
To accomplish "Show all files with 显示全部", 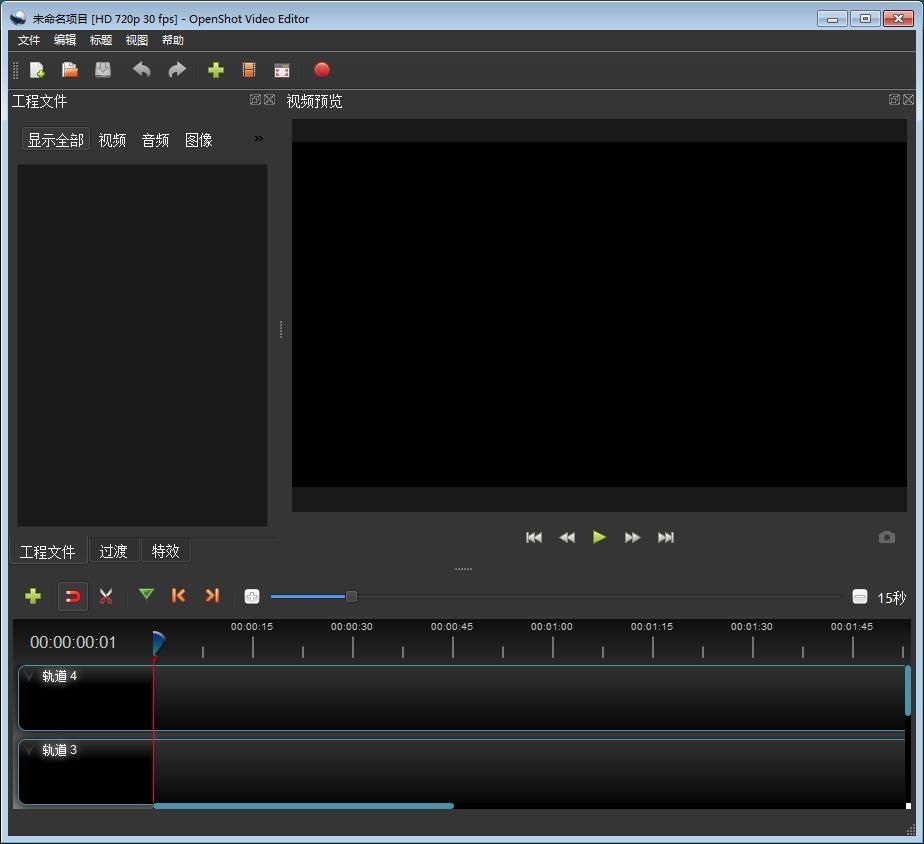I will (55, 140).
